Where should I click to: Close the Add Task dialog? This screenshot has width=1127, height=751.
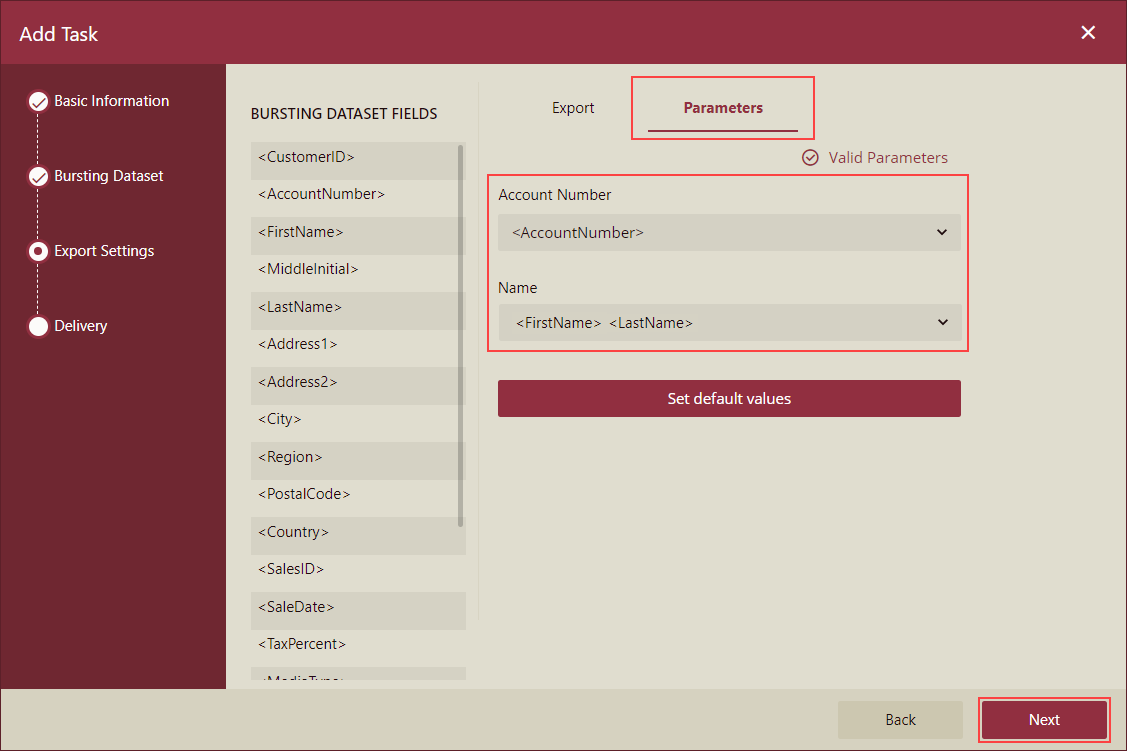pos(1088,32)
